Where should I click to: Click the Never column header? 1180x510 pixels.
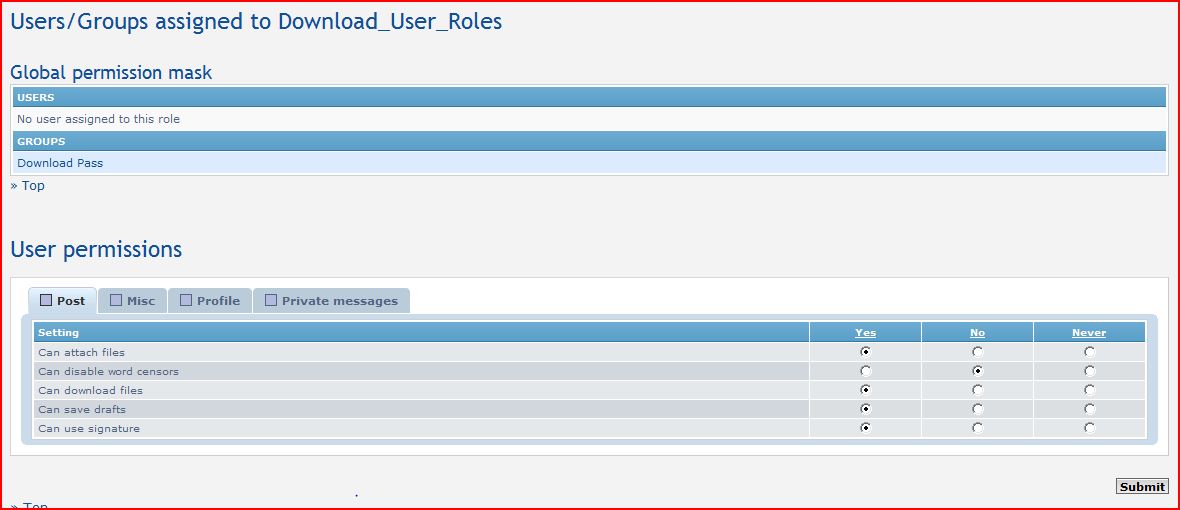pyautogui.click(x=1089, y=333)
